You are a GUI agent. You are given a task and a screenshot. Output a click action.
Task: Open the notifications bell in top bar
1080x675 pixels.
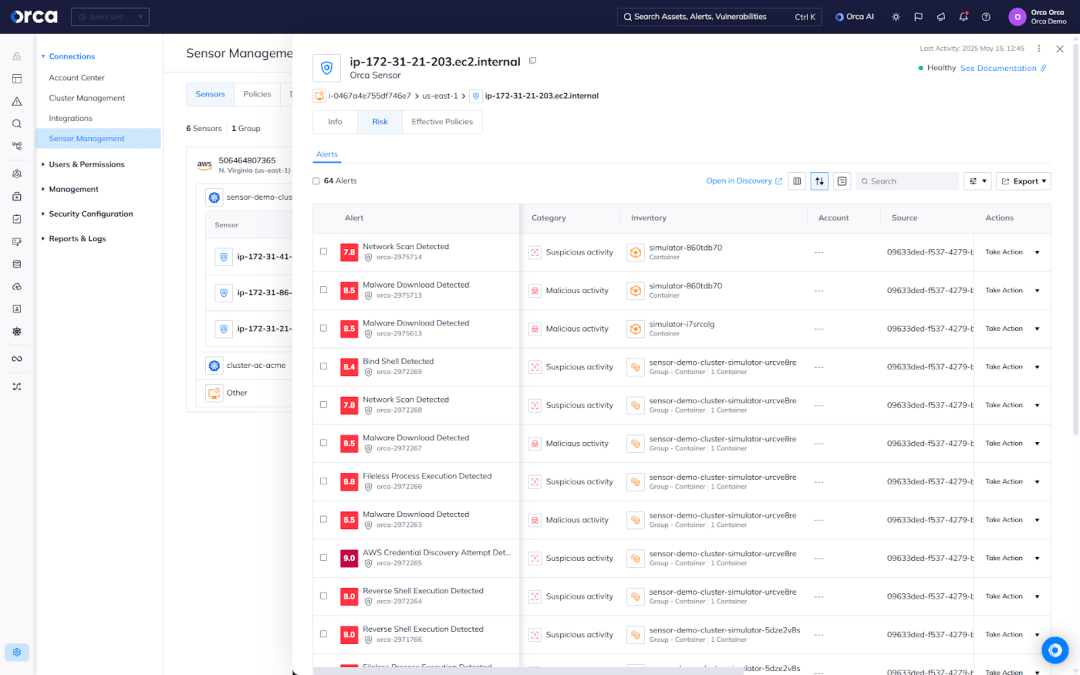coord(963,17)
